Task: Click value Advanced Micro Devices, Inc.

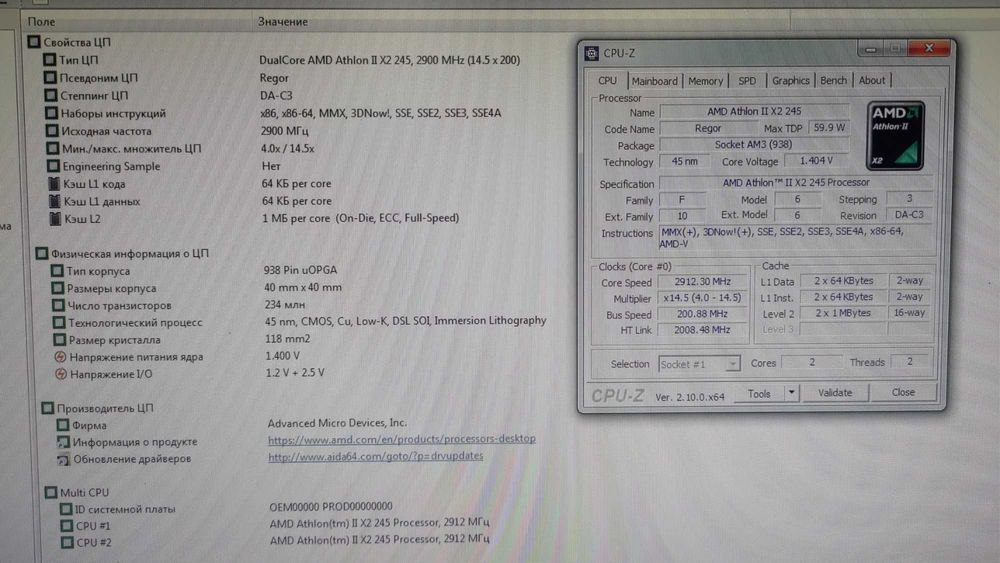Action: click(x=337, y=423)
